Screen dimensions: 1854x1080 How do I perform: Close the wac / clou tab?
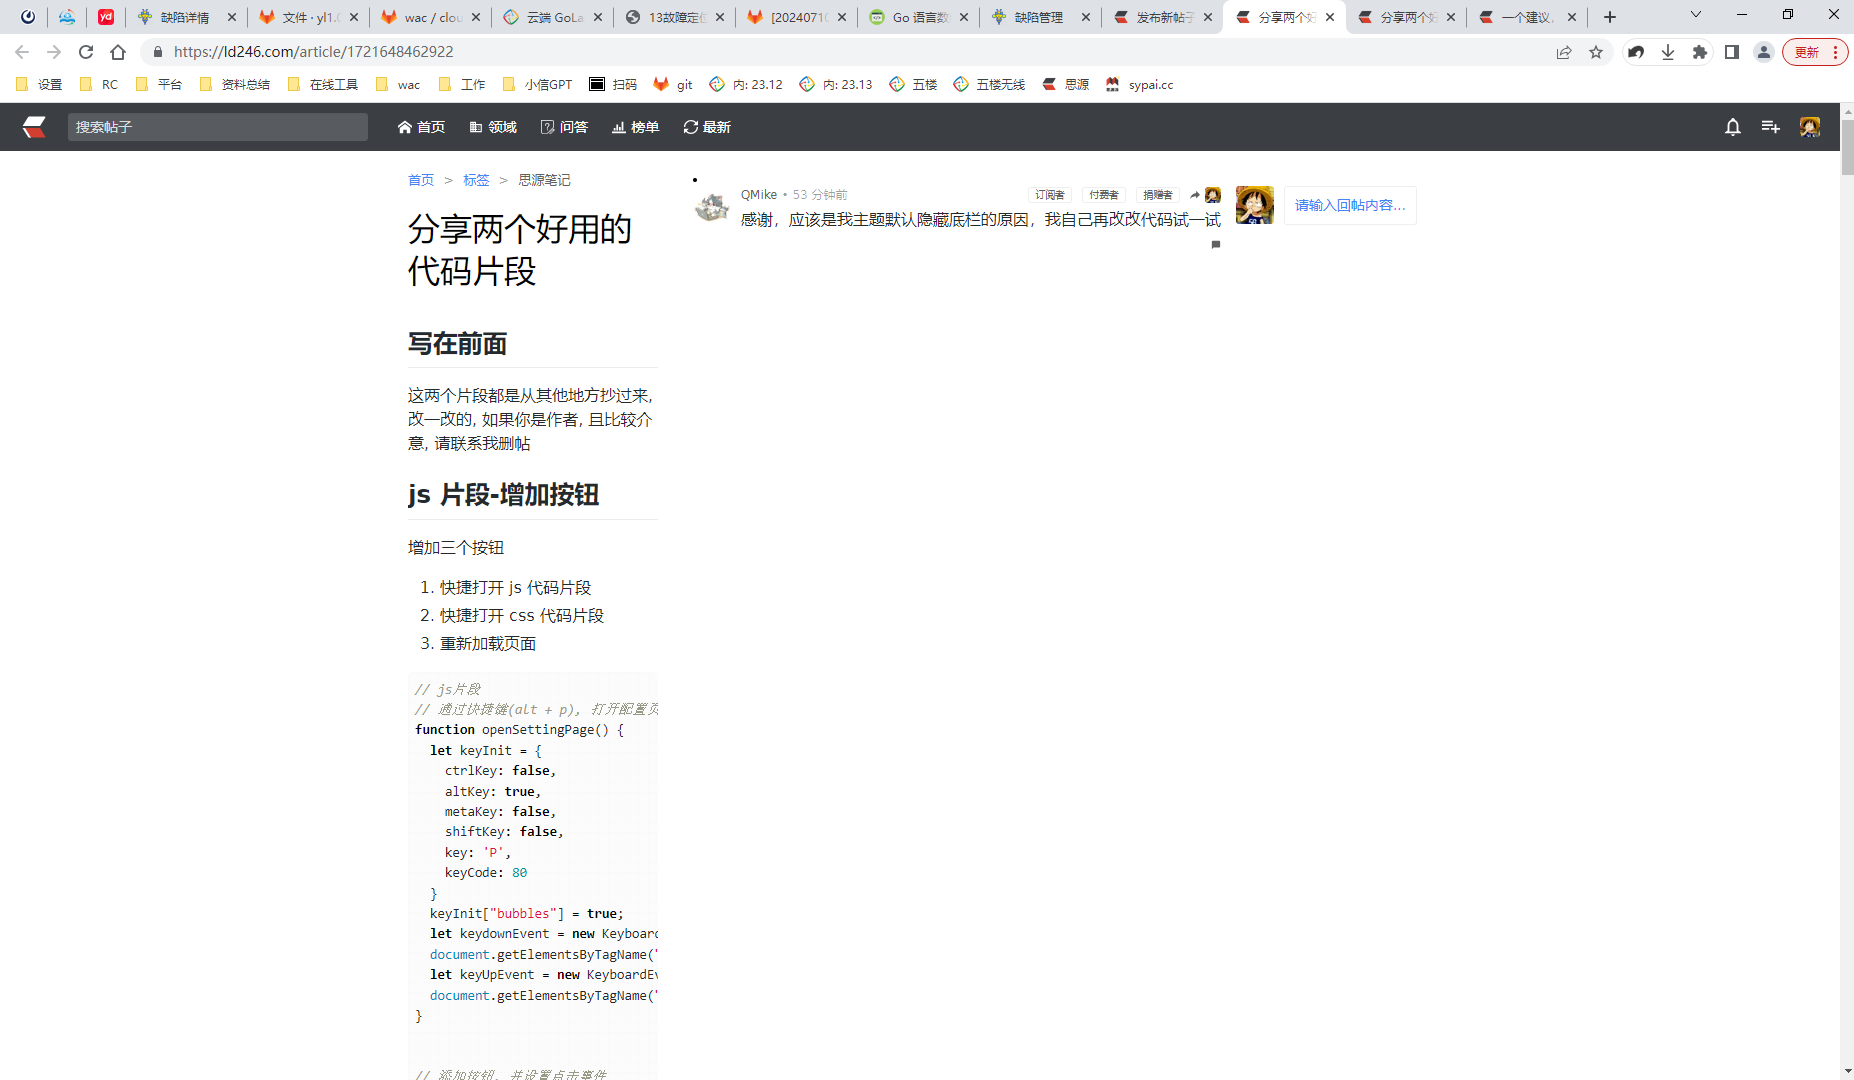[x=476, y=17]
